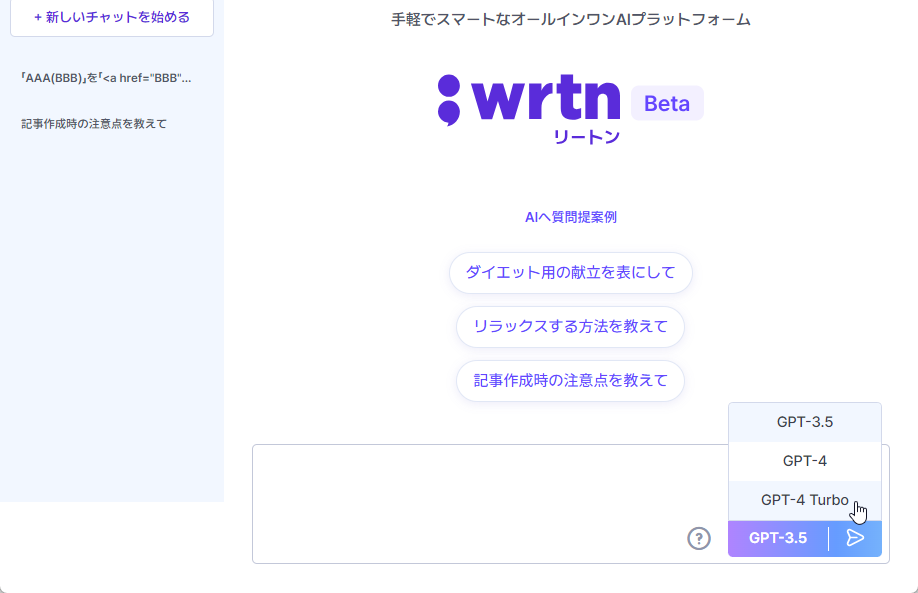Select GPT-4 from the model list
Screen dimensions: 918x593
pos(804,461)
